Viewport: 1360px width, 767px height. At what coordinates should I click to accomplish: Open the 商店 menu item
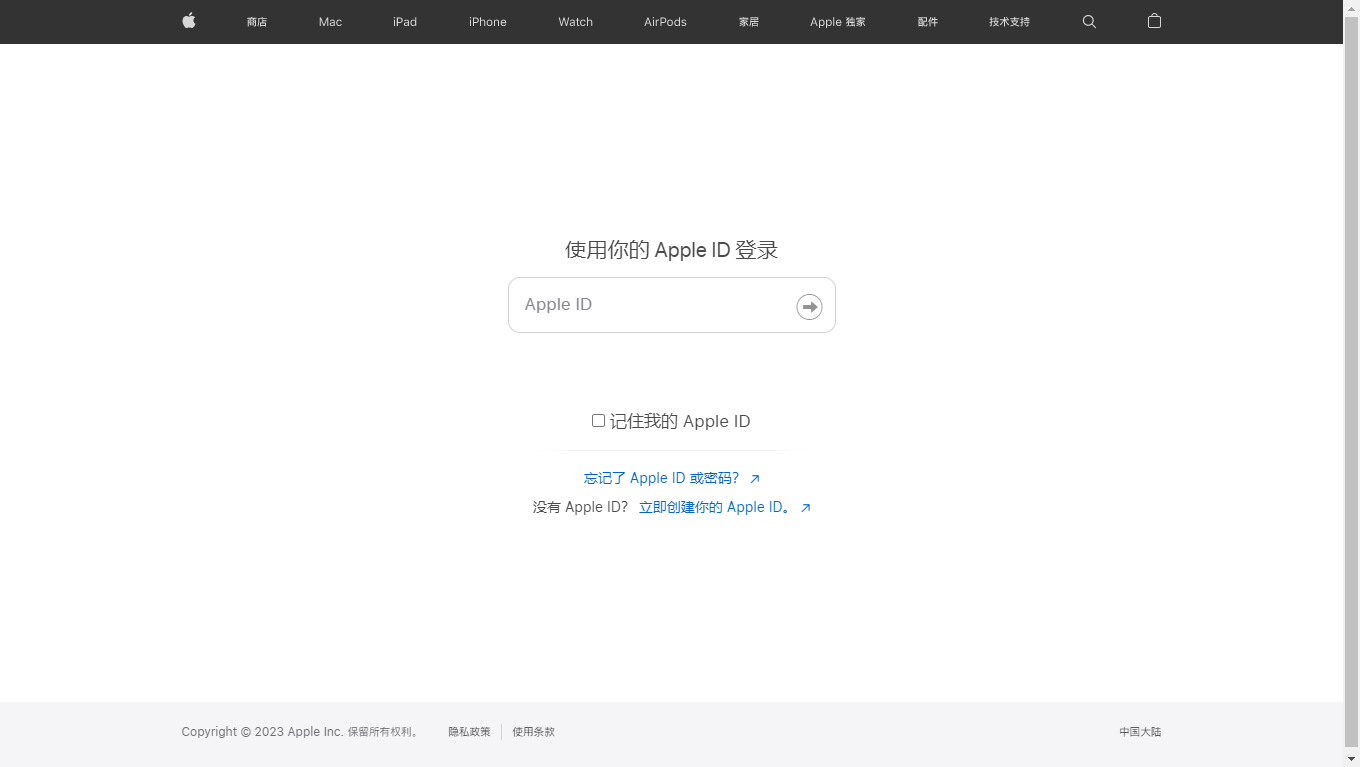pos(257,22)
